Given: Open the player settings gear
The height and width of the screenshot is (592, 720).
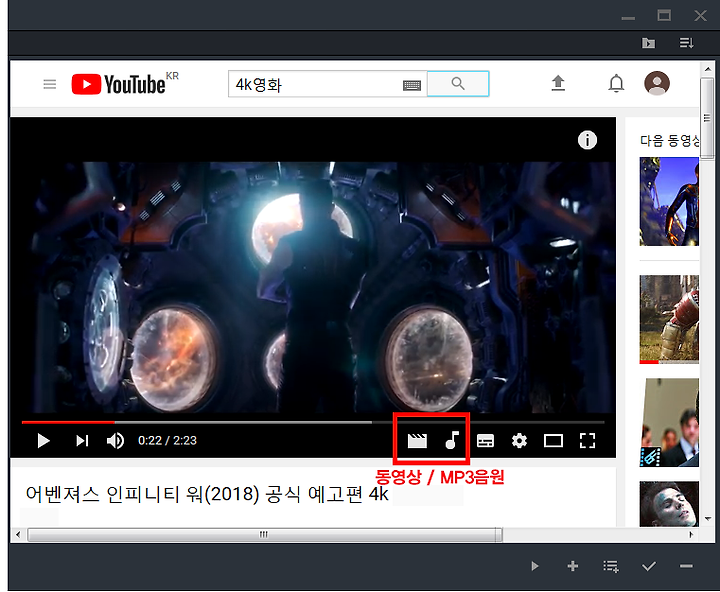Looking at the screenshot, I should [519, 441].
